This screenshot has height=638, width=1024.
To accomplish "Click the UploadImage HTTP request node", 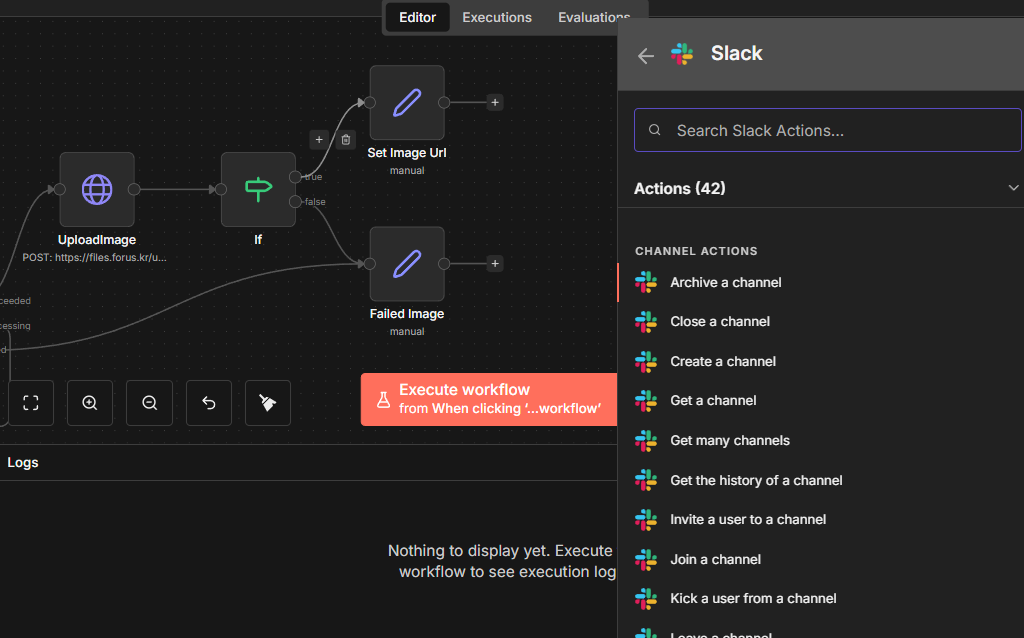I will 97,189.
